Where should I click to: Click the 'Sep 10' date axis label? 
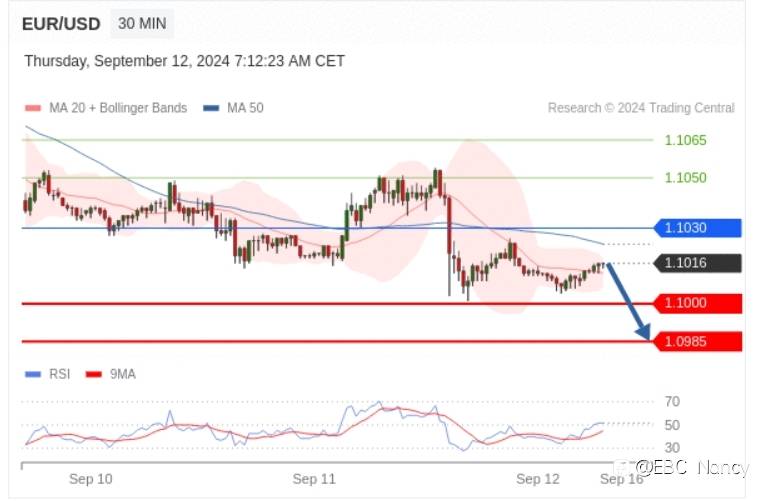pos(91,479)
